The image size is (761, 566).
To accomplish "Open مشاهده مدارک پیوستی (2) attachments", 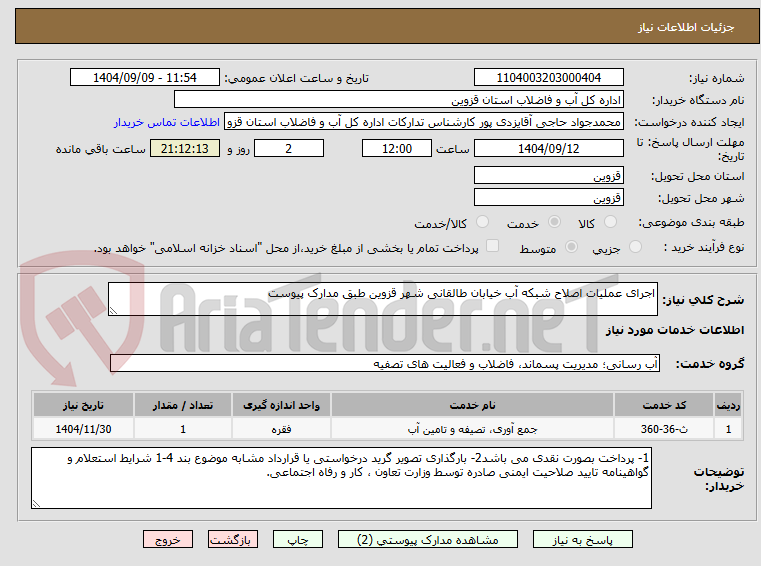I will (428, 540).
